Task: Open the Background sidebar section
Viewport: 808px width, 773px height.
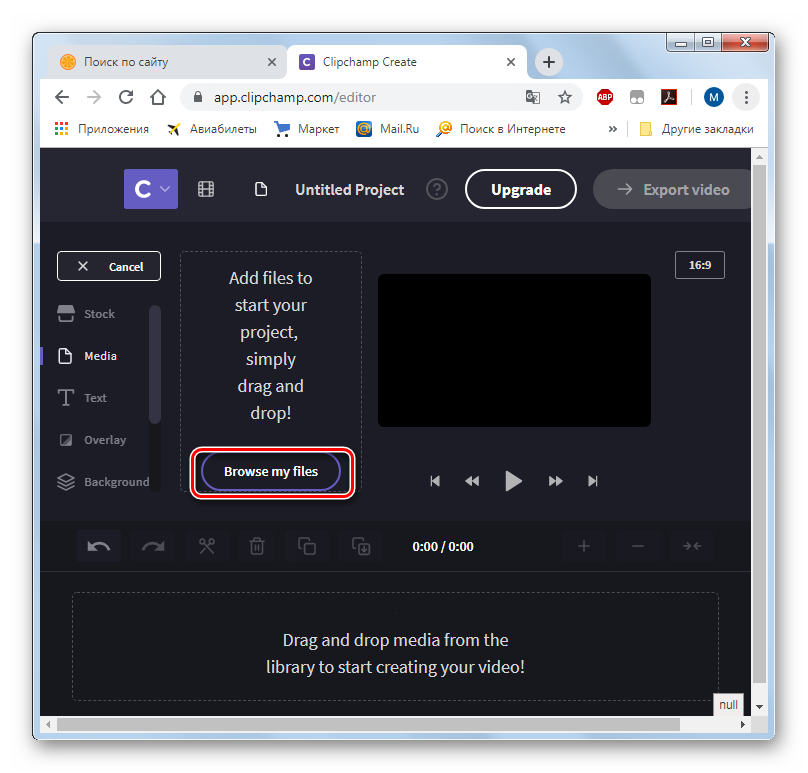Action: pos(103,482)
